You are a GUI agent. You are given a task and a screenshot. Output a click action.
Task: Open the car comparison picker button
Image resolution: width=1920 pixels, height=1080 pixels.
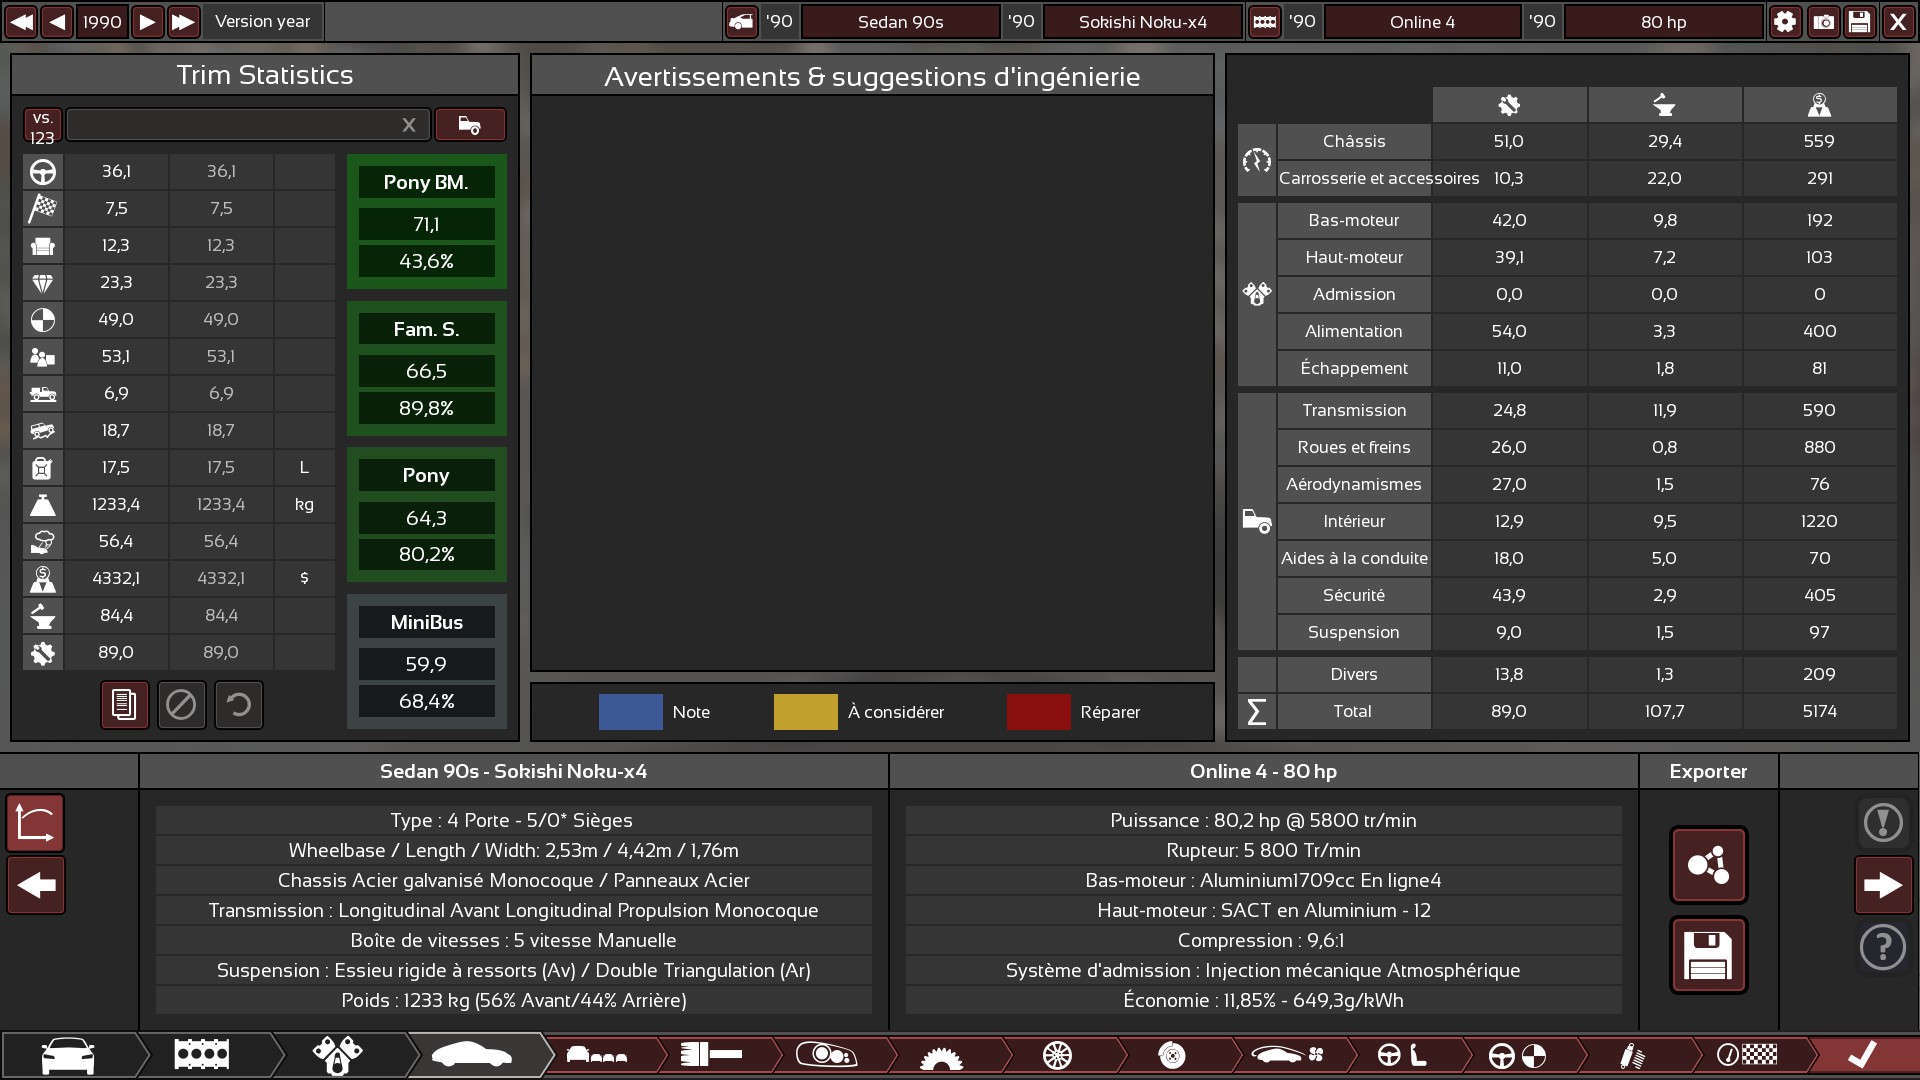470,124
